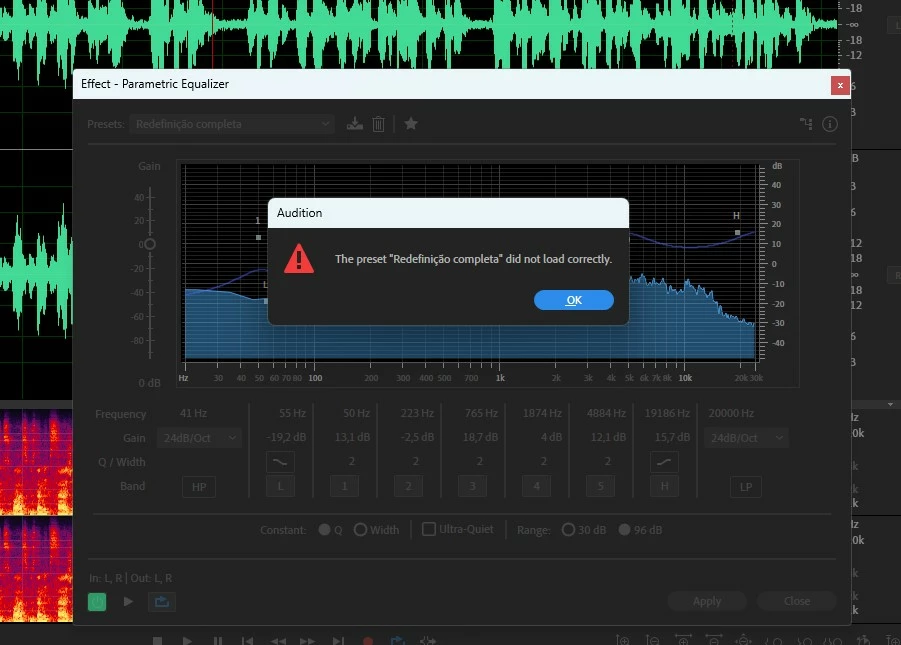Click the 1874 Hz frequency value
This screenshot has height=645, width=901.
[x=542, y=413]
